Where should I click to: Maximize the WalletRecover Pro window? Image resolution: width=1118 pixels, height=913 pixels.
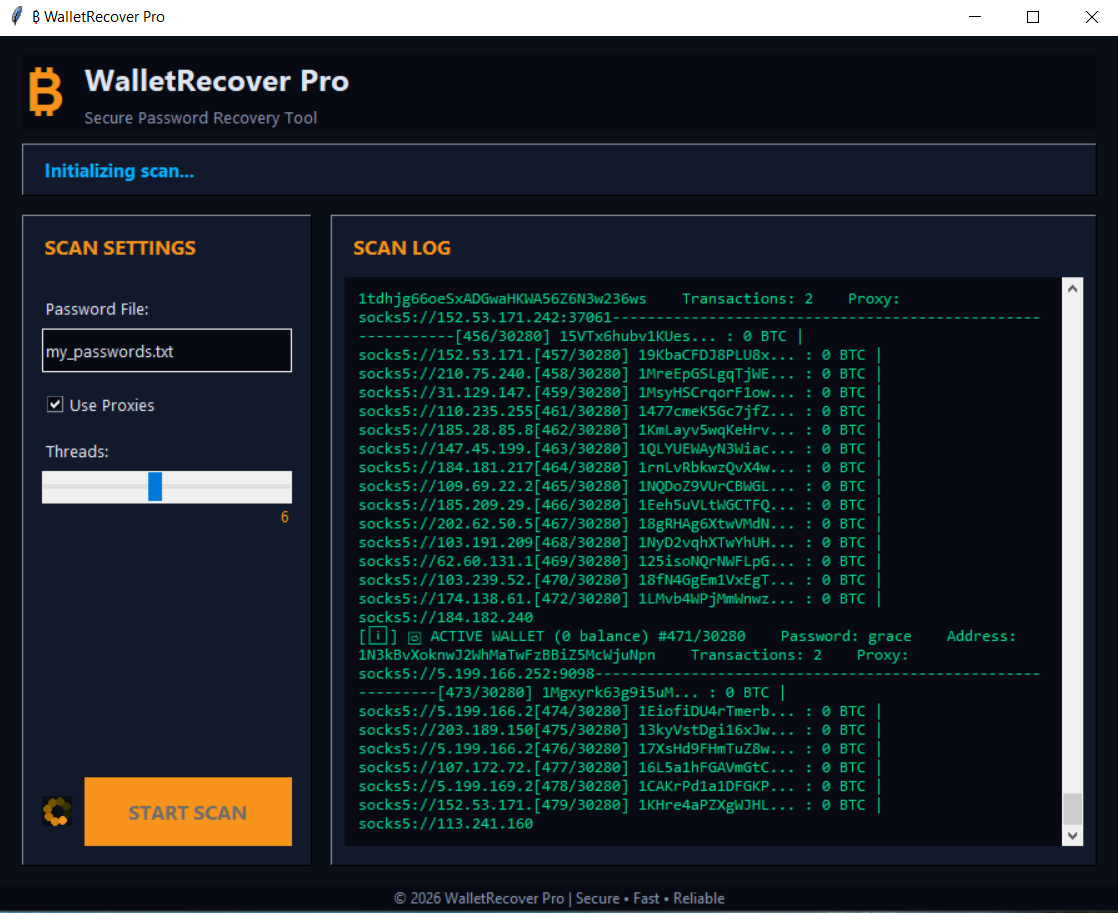click(1033, 17)
